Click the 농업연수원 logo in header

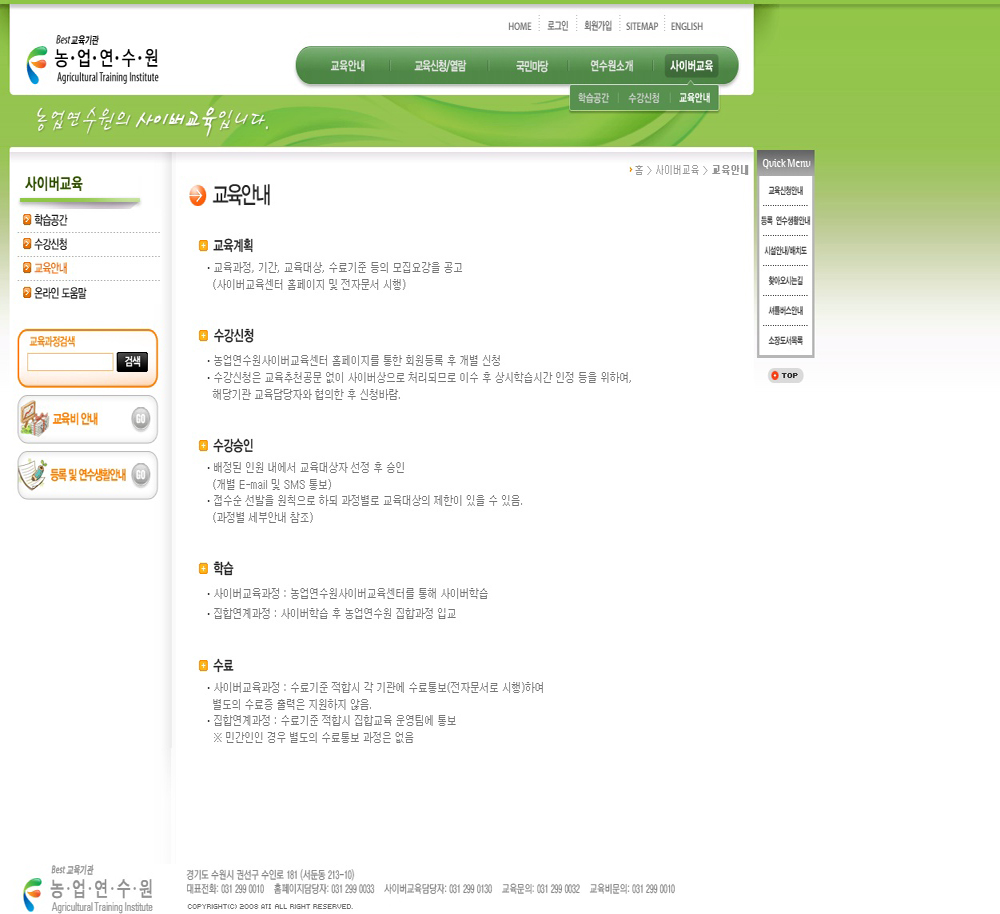[x=92, y=62]
